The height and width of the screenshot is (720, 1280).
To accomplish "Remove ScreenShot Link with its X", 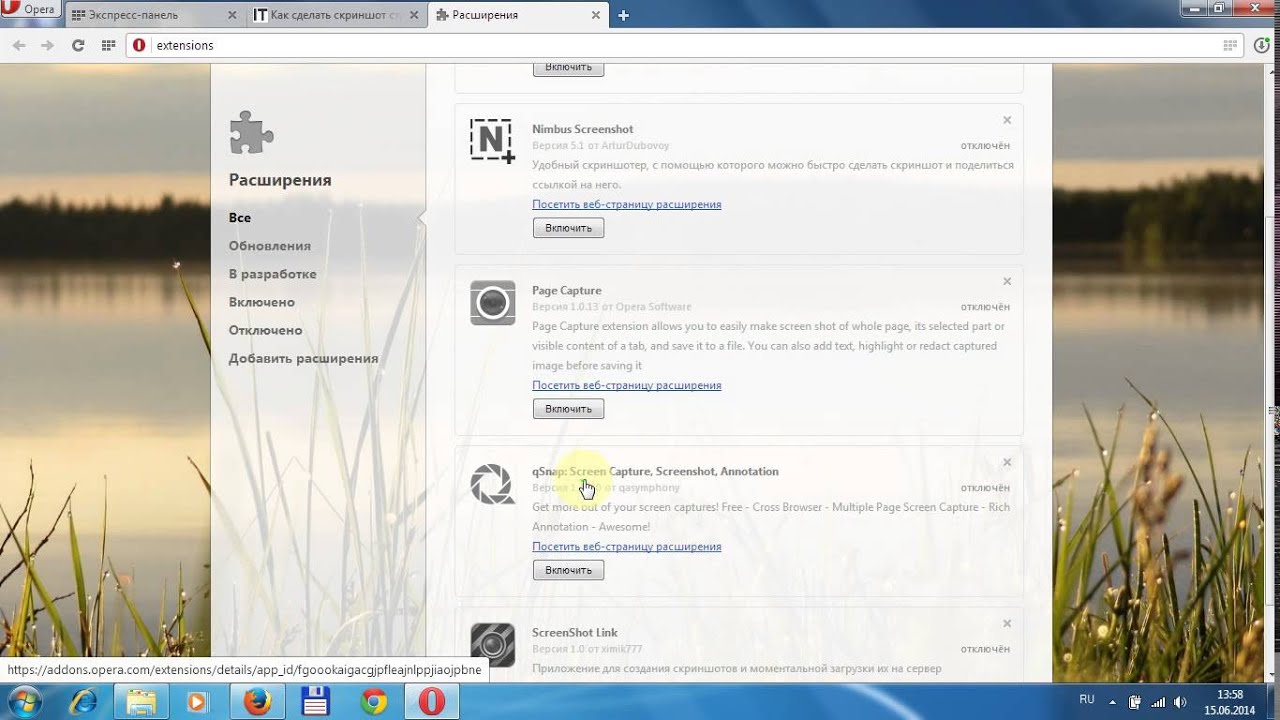I will pyautogui.click(x=1007, y=623).
